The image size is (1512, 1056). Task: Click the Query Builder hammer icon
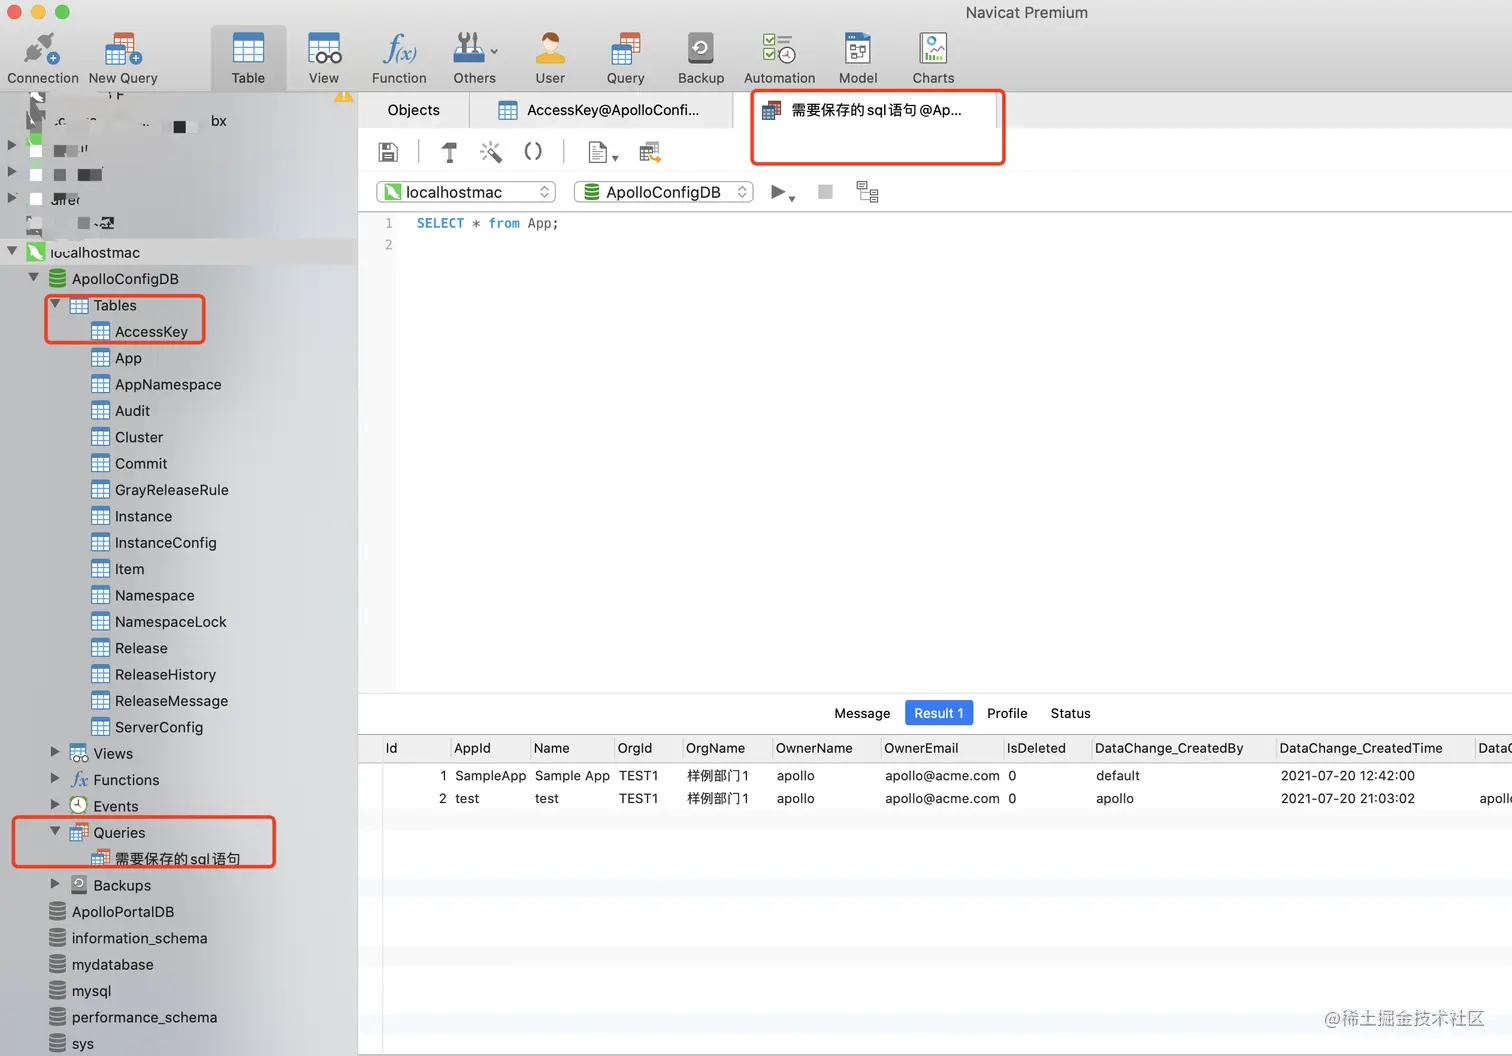[x=449, y=152]
